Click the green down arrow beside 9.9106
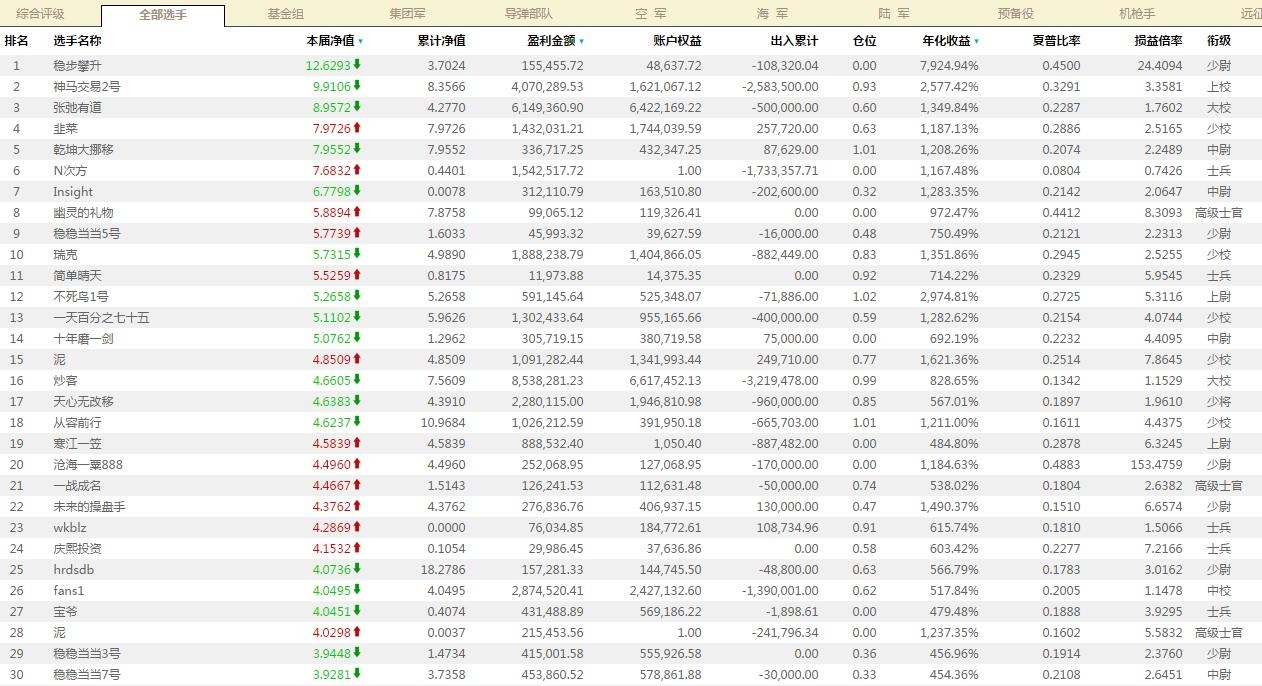This screenshot has width=1262, height=686. 357,86
